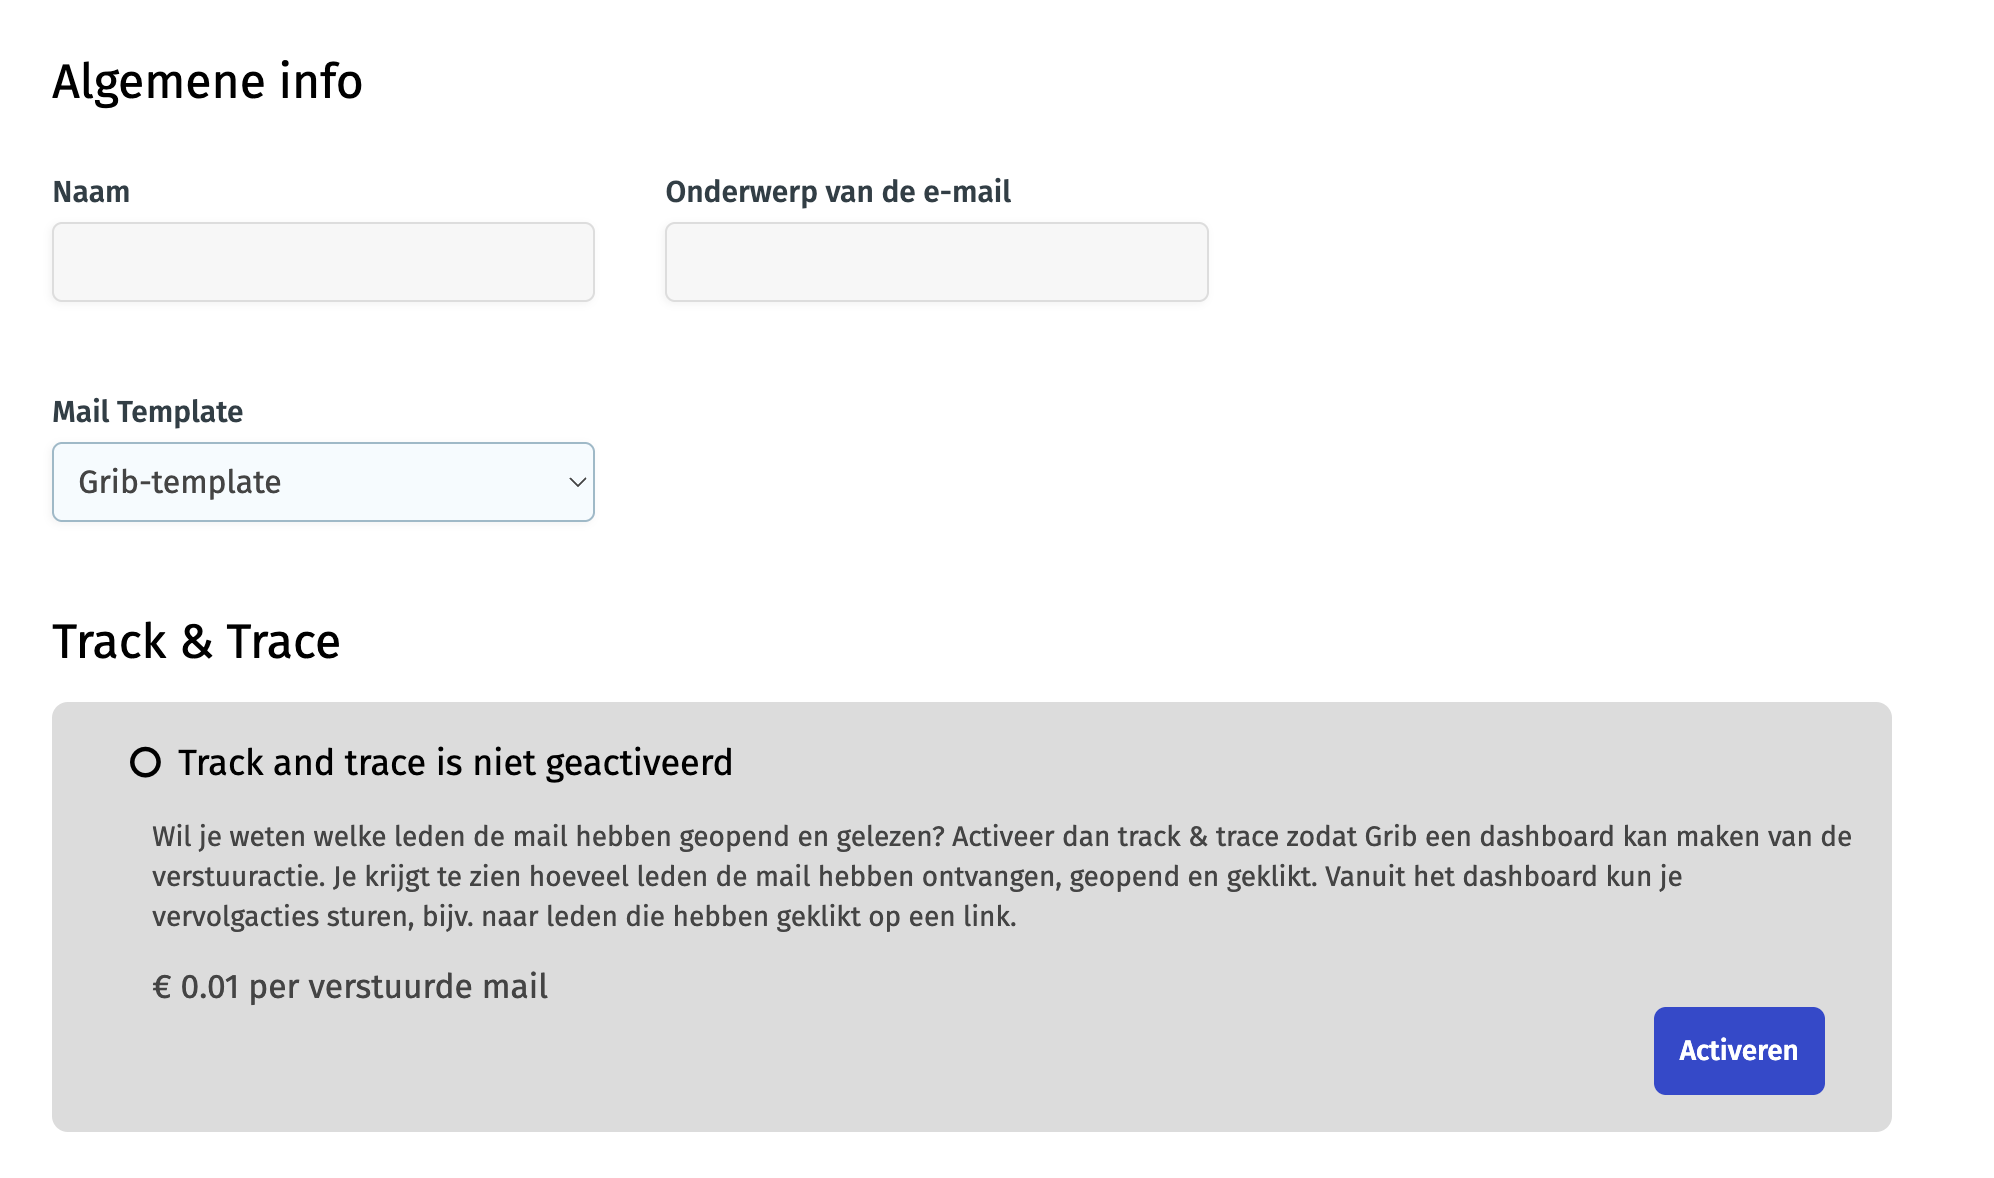Click the word 'geactiveerd' in the status title
Viewport: 1994px width, 1178px height.
coord(639,764)
